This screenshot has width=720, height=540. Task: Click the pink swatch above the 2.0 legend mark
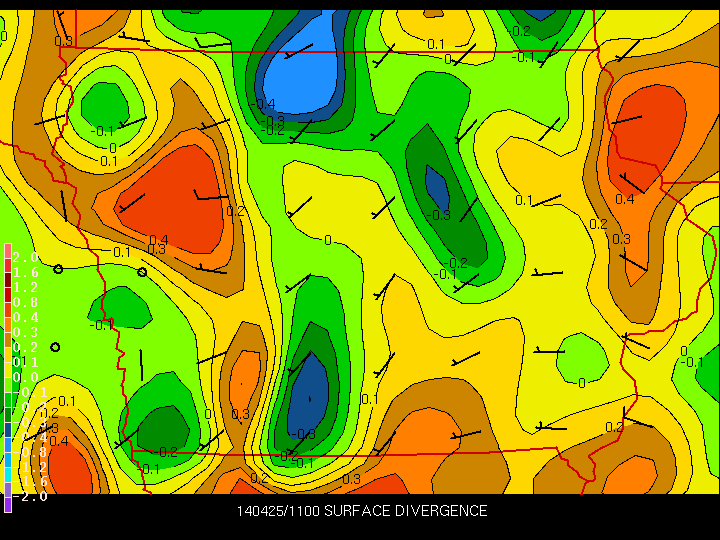(x=8, y=251)
